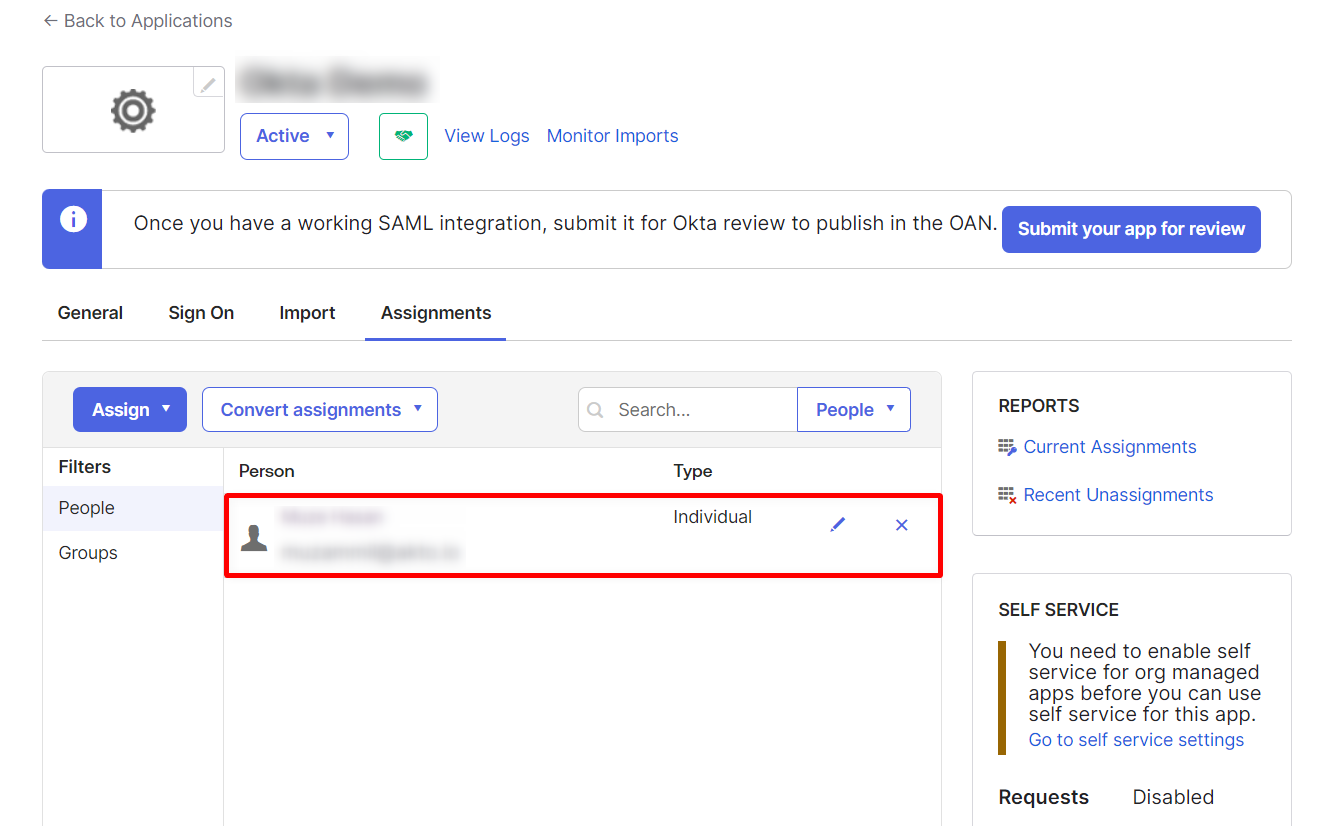The image size is (1324, 826).
Task: Open the People search filter dropdown
Action: (853, 410)
